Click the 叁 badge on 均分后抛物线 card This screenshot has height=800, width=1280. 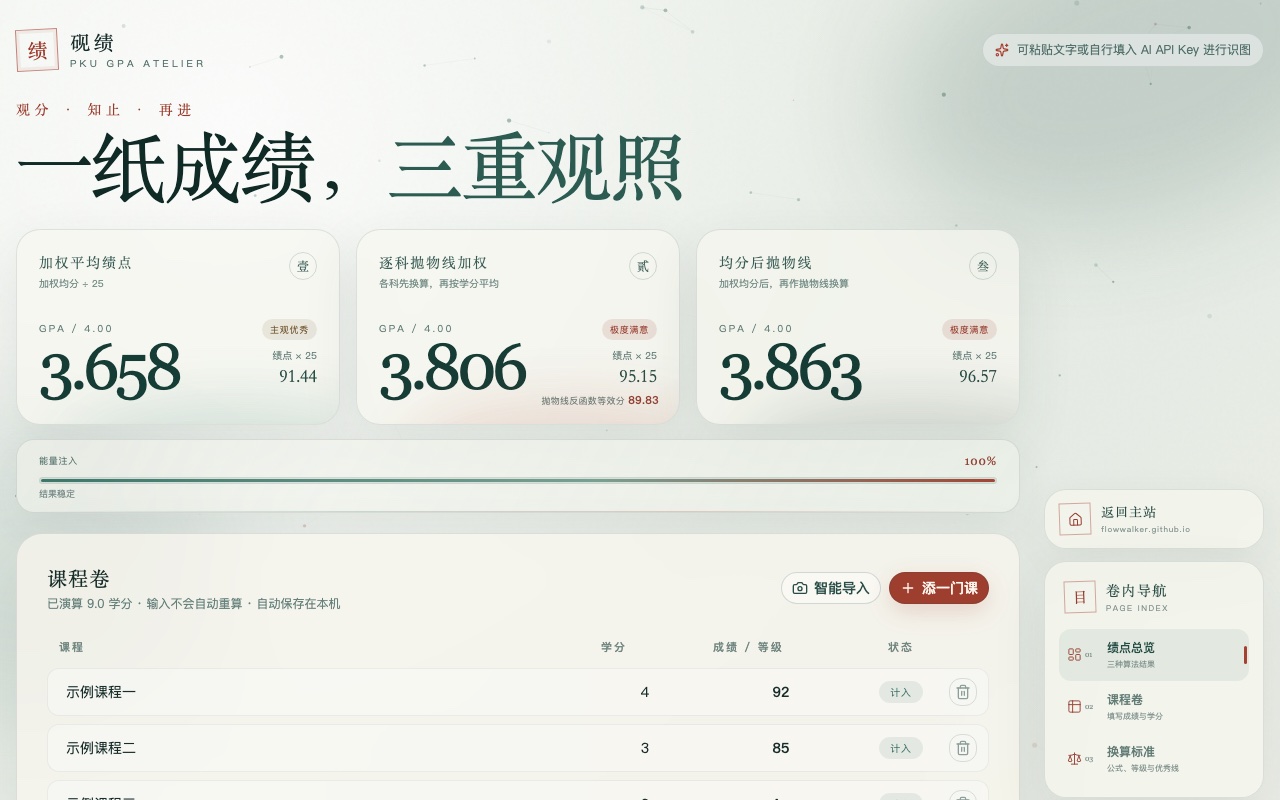pyautogui.click(x=983, y=266)
